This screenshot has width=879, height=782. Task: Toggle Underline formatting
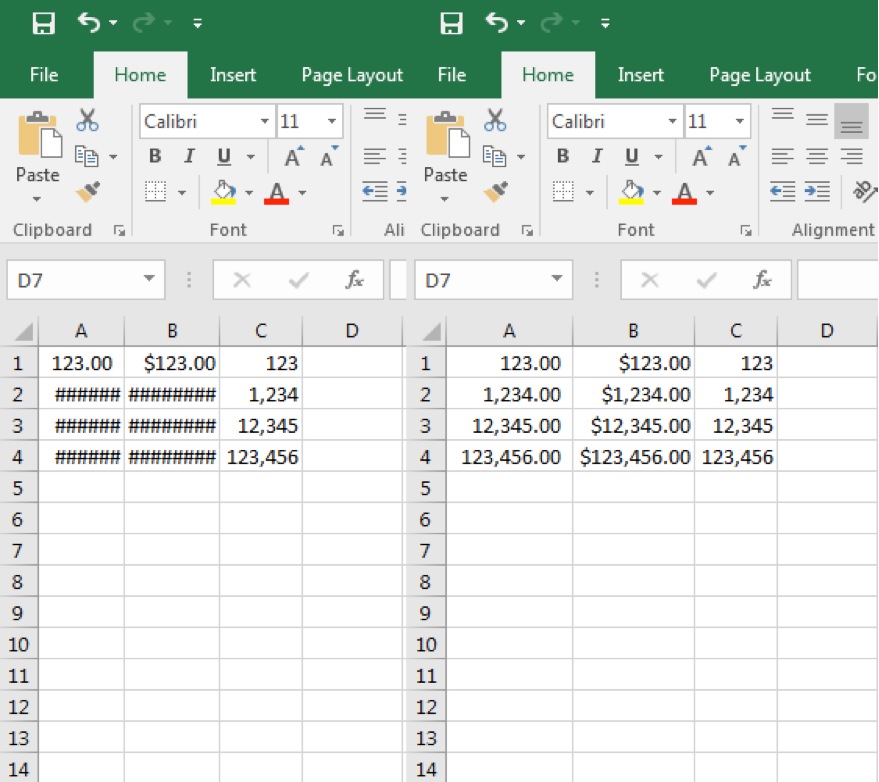pos(222,157)
